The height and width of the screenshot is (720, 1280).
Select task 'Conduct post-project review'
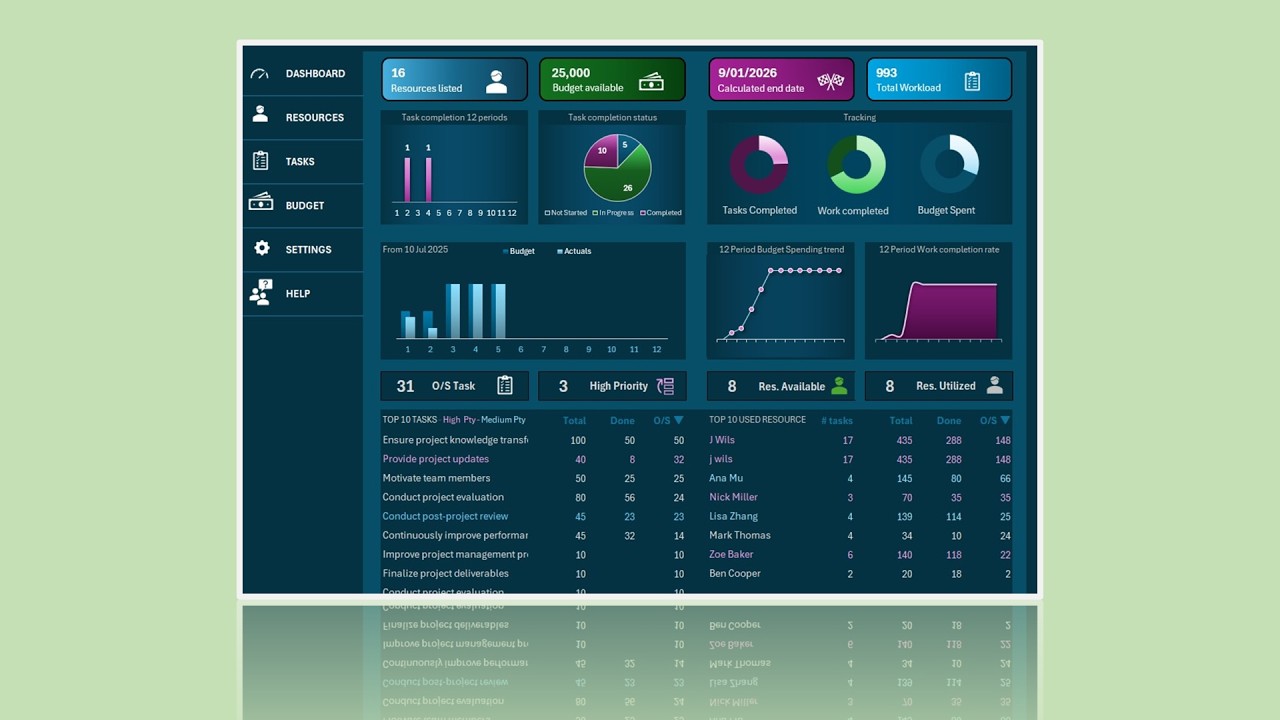point(445,516)
